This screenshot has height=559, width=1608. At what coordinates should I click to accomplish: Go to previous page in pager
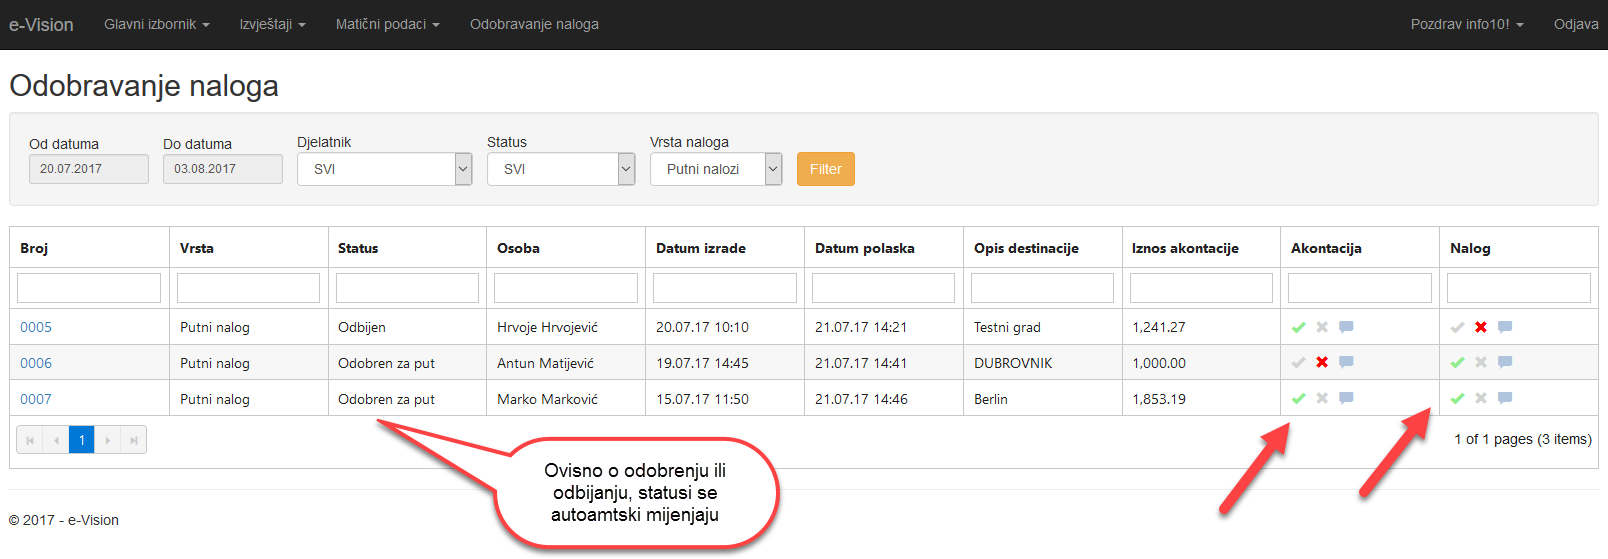(x=56, y=440)
